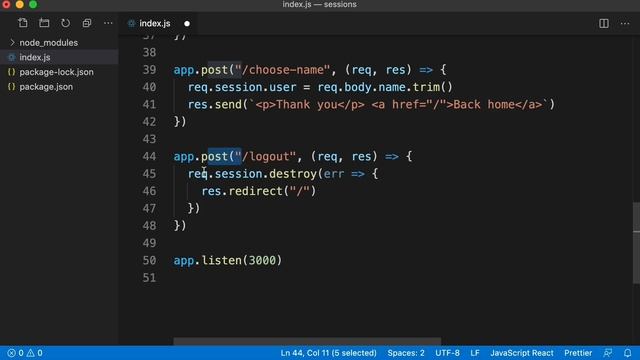The image size is (640, 360).
Task: Click the window title "index.js — sessions"
Action: (x=320, y=4)
